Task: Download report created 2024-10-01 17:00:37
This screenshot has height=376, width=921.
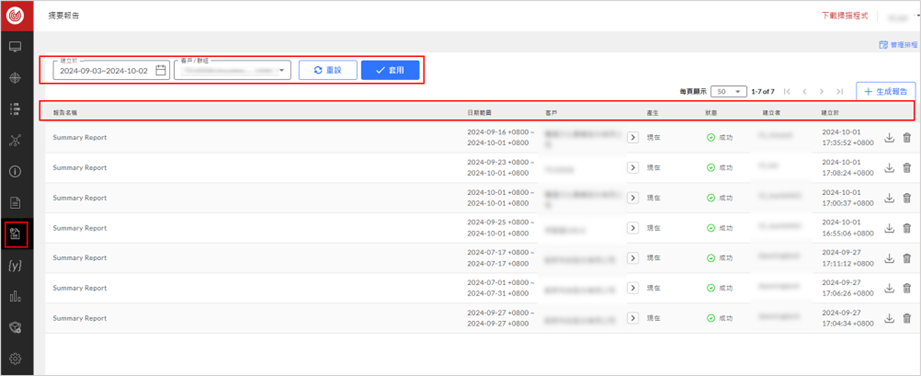Action: 889,198
